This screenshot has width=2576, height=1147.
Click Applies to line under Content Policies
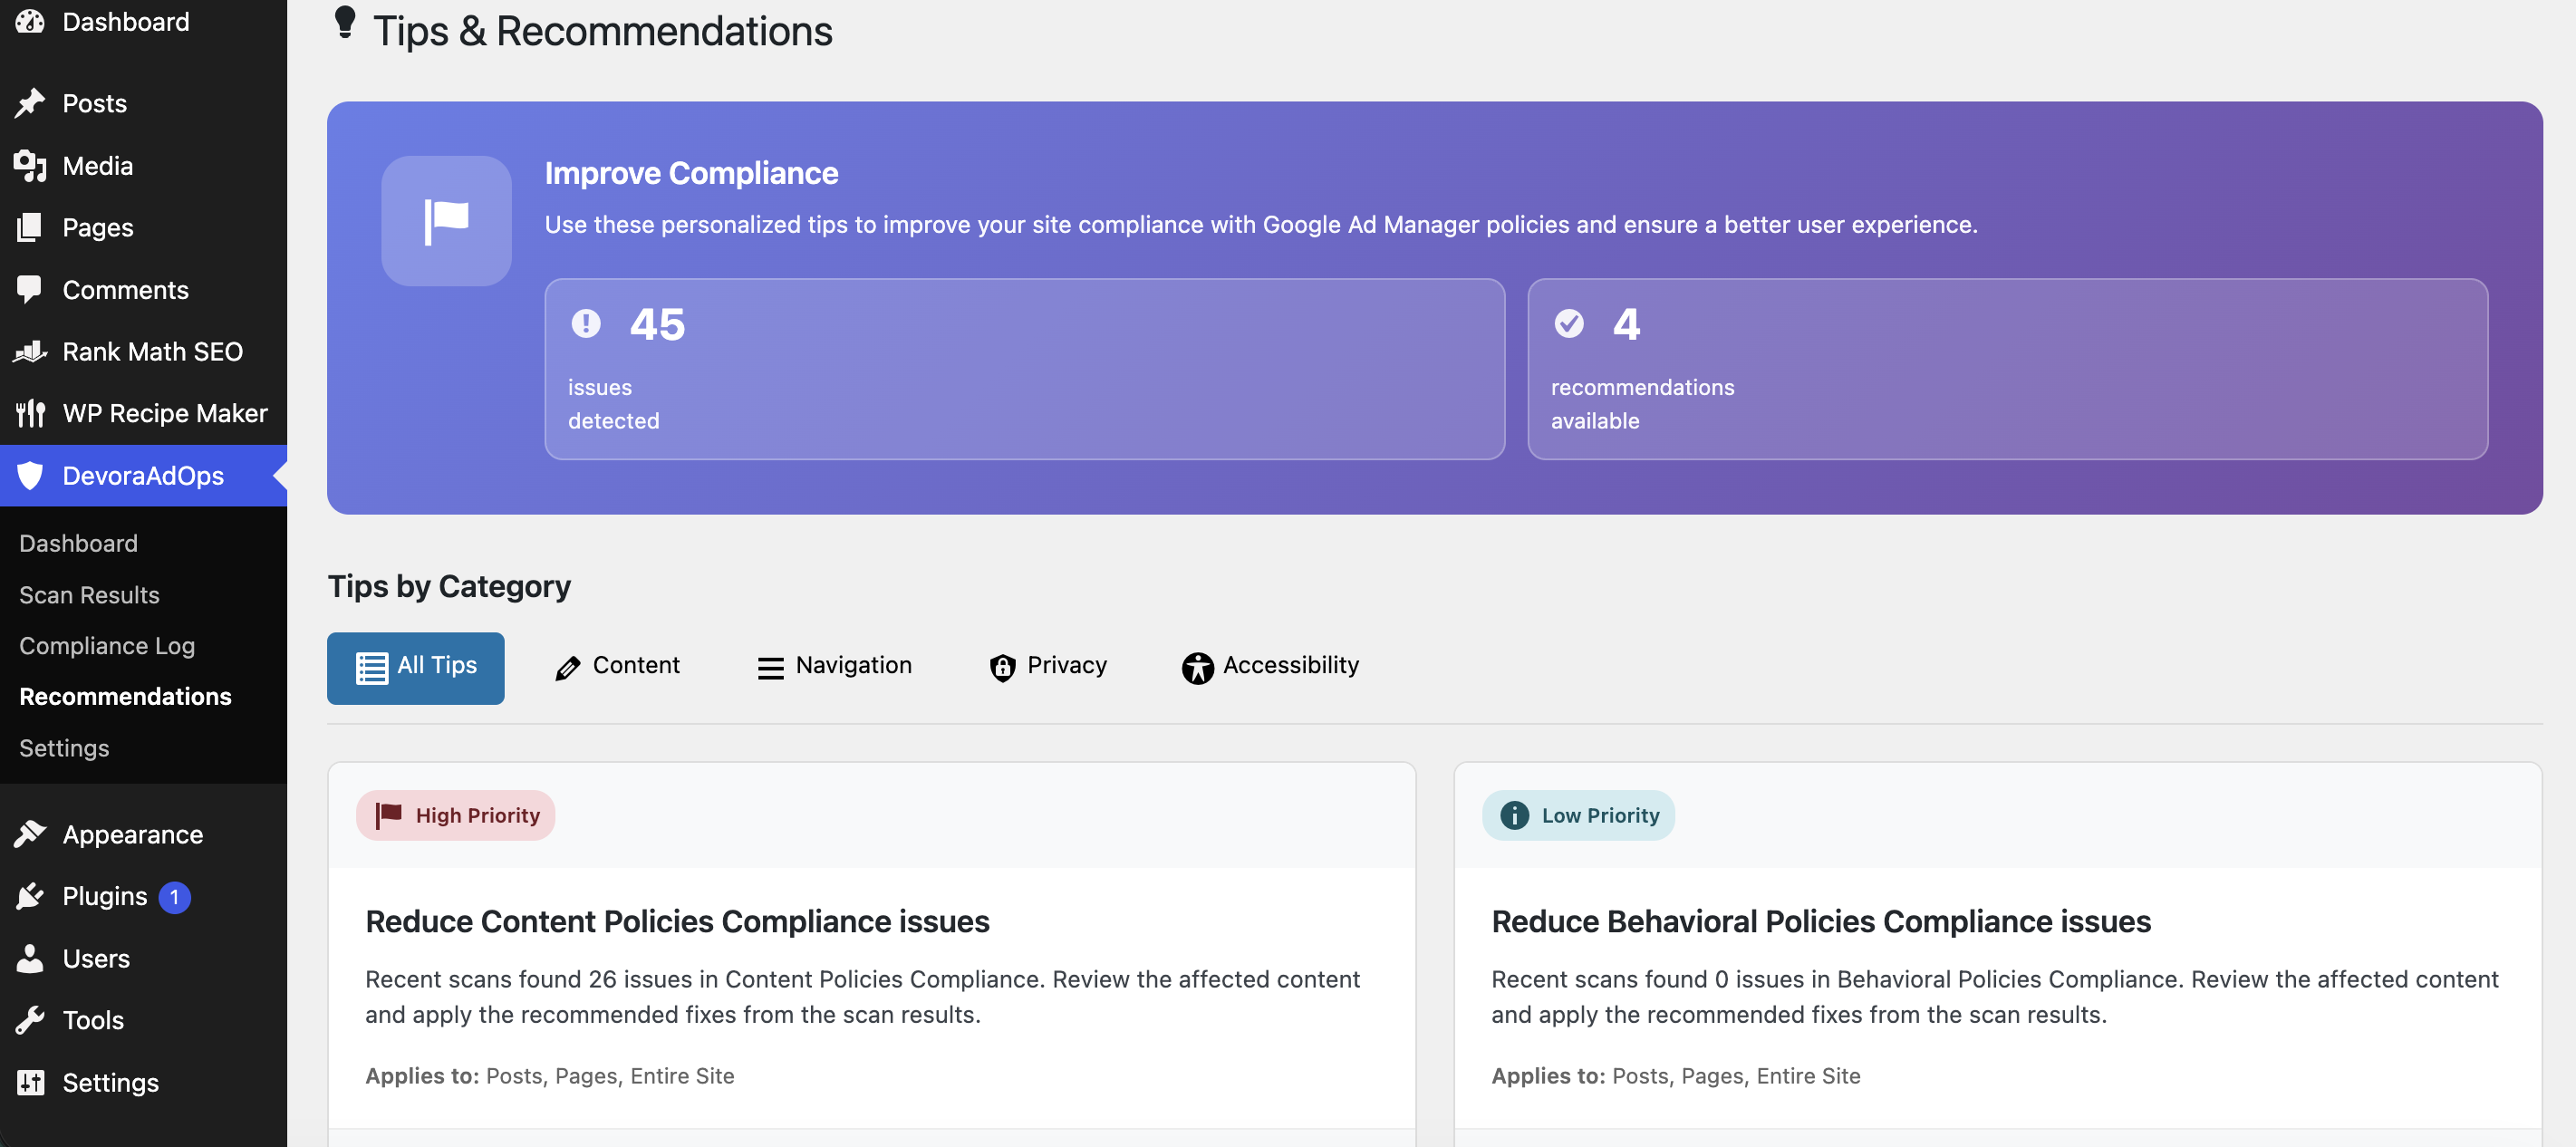549,1075
